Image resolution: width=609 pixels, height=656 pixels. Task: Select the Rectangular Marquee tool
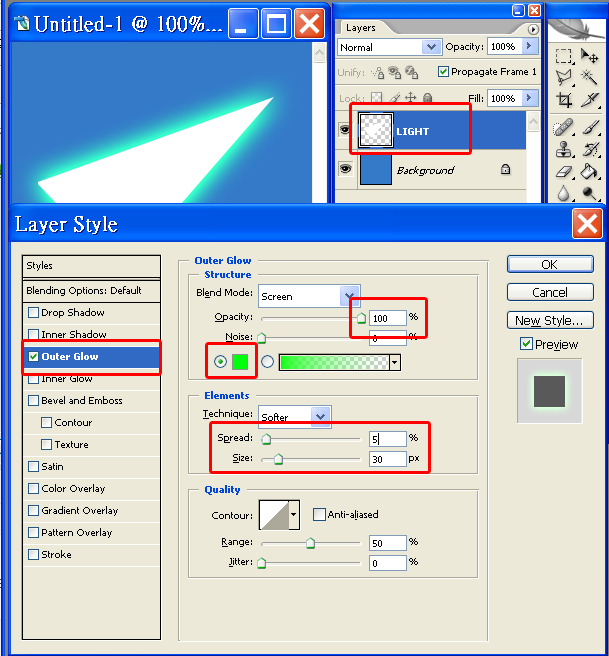pyautogui.click(x=563, y=56)
